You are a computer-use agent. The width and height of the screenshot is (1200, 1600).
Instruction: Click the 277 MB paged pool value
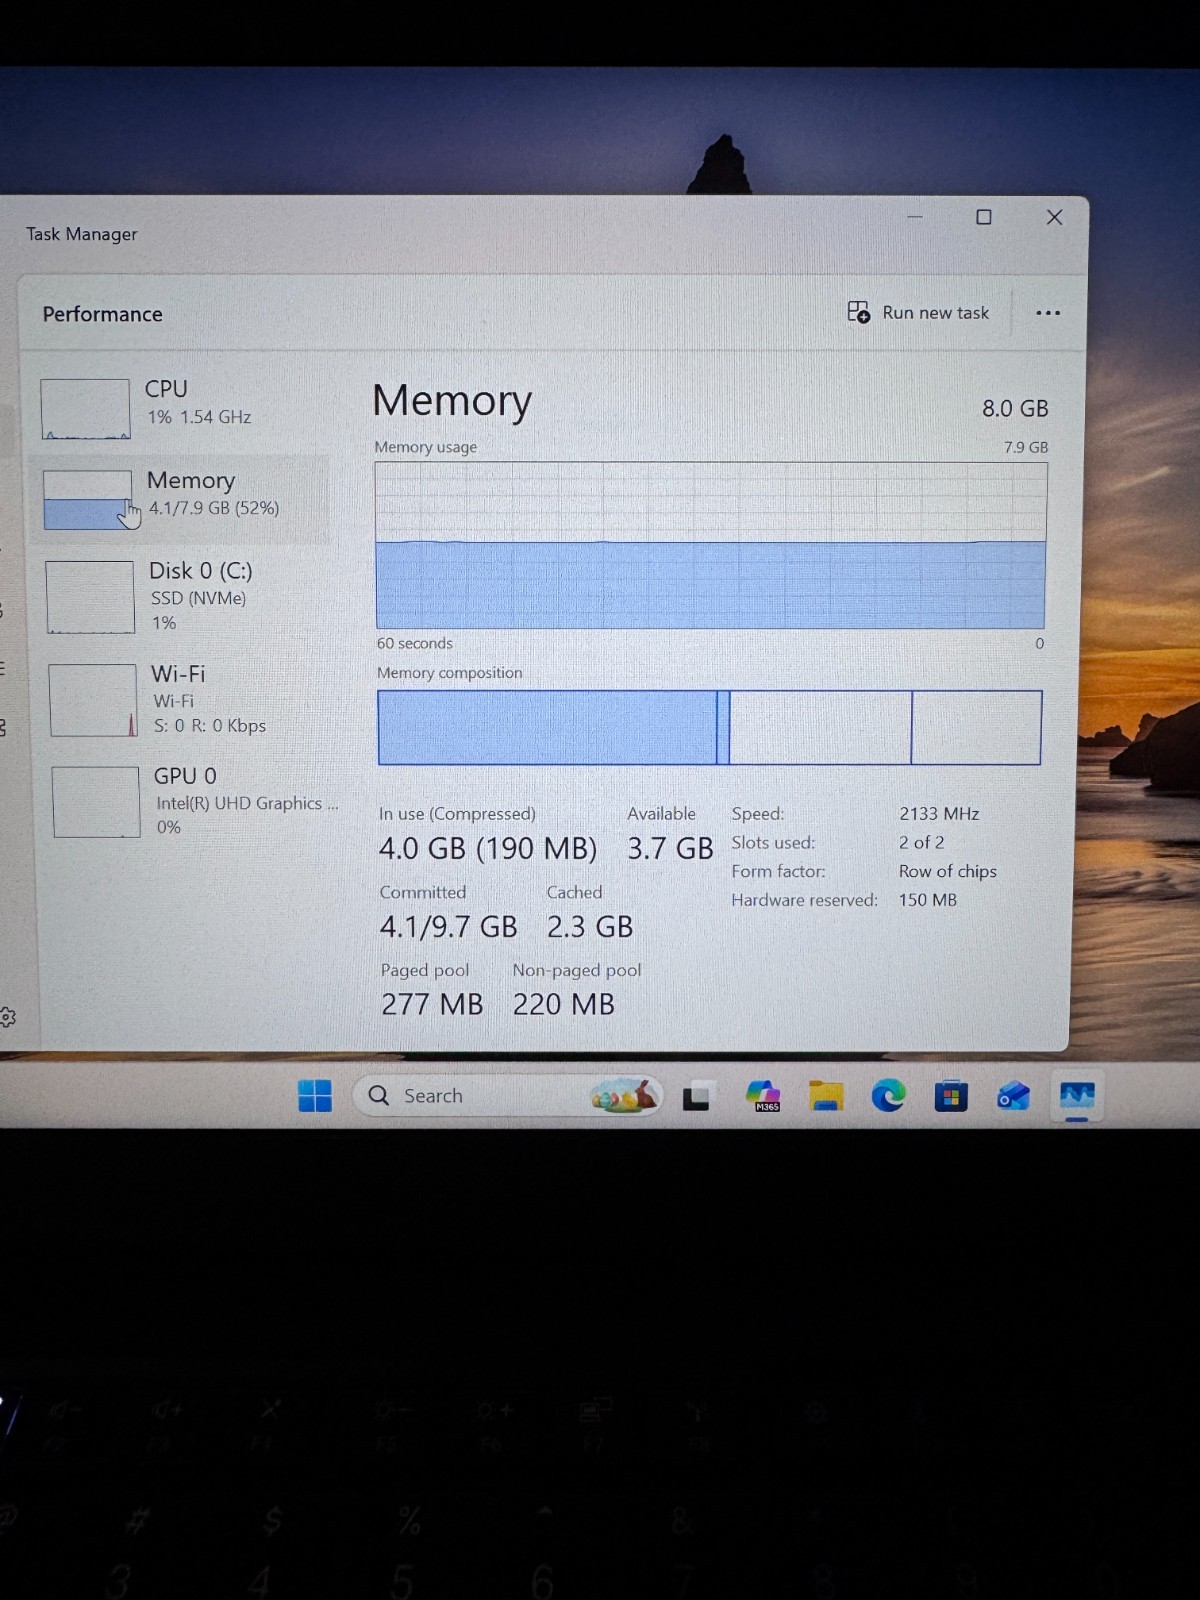coord(432,1004)
